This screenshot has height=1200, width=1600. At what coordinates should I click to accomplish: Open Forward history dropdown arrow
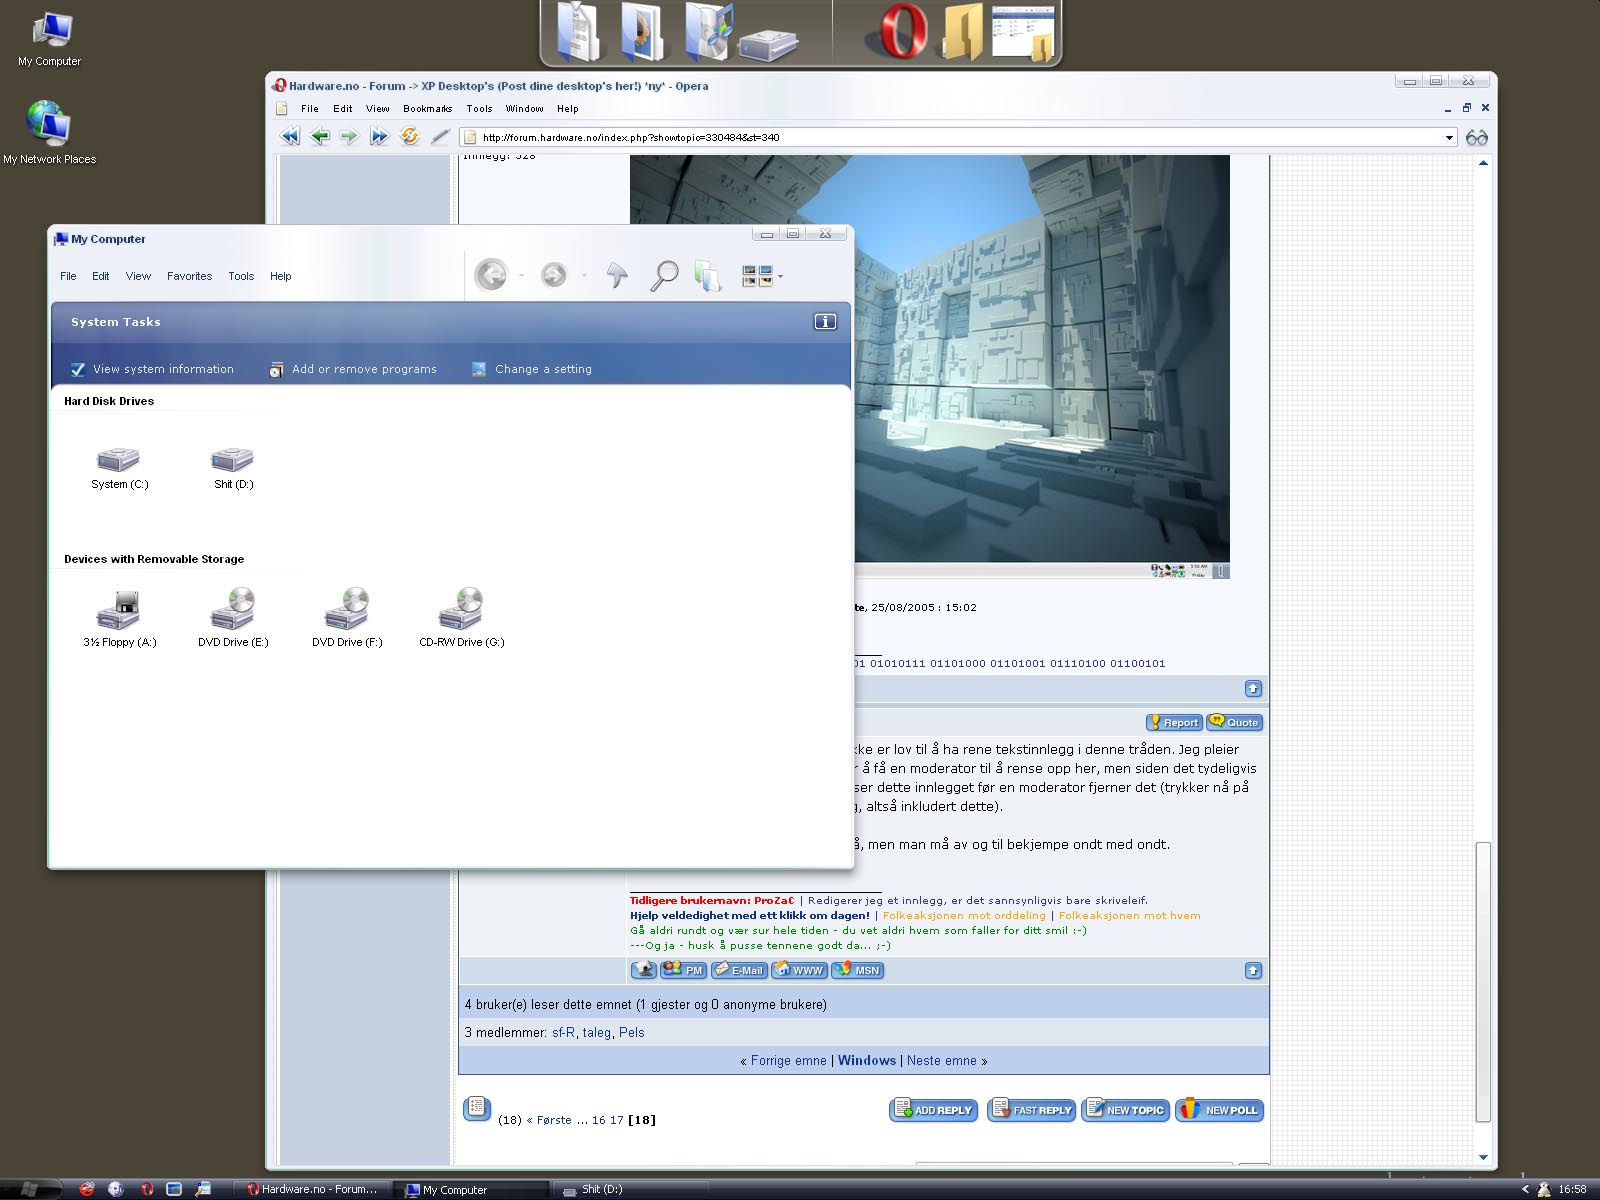(584, 276)
